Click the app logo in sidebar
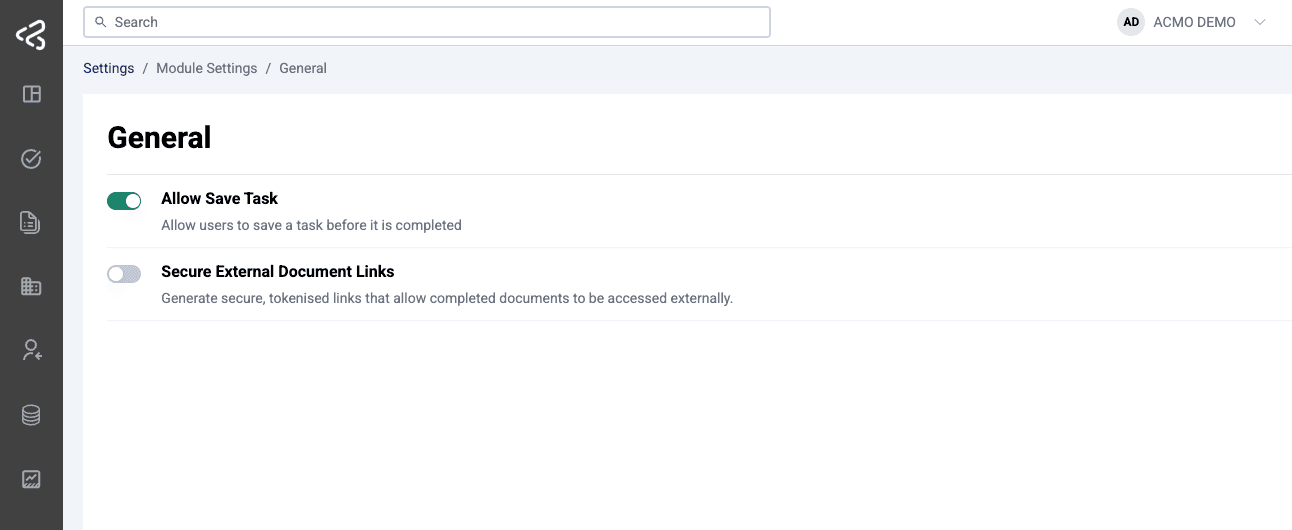 coord(31,36)
